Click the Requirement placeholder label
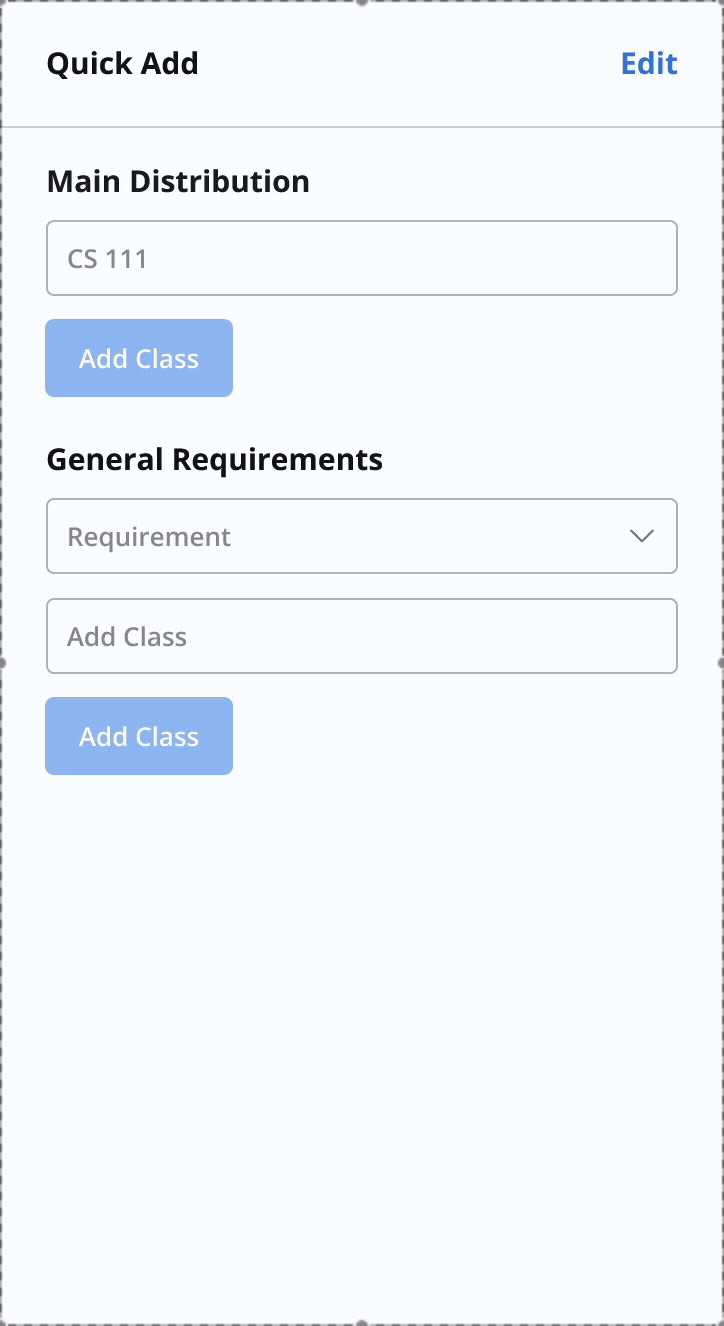Viewport: 724px width, 1326px height. click(x=149, y=536)
